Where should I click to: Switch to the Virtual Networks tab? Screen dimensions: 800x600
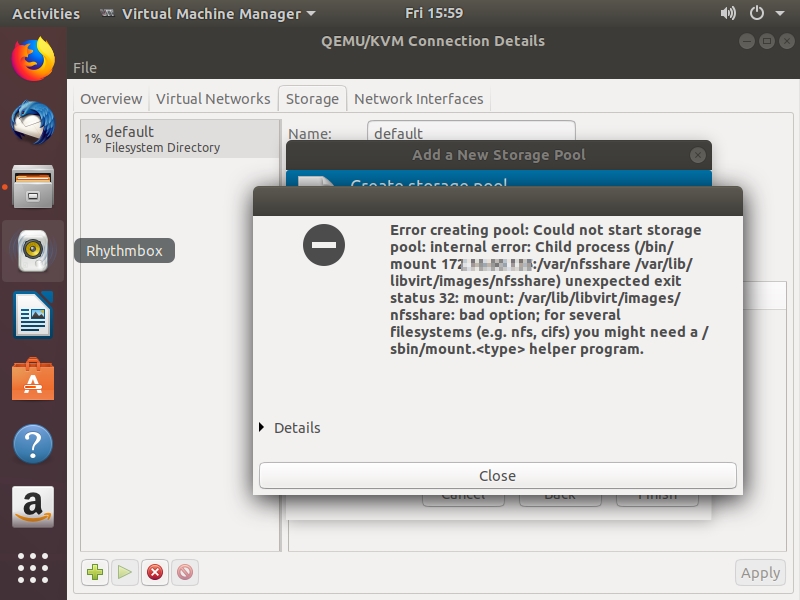click(x=213, y=99)
